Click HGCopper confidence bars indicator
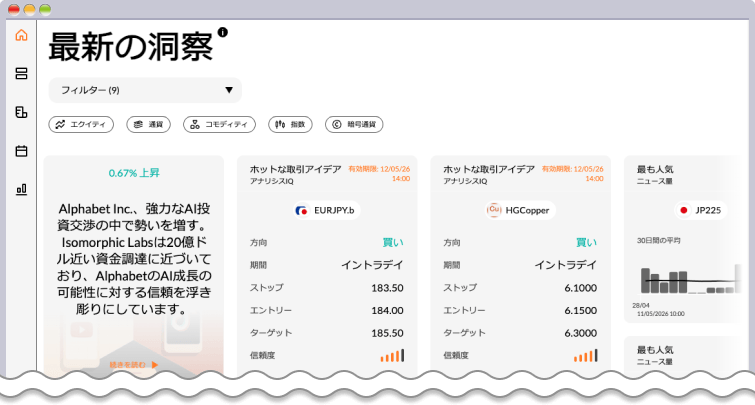Screen dimensions: 755x405 pyautogui.click(x=586, y=355)
